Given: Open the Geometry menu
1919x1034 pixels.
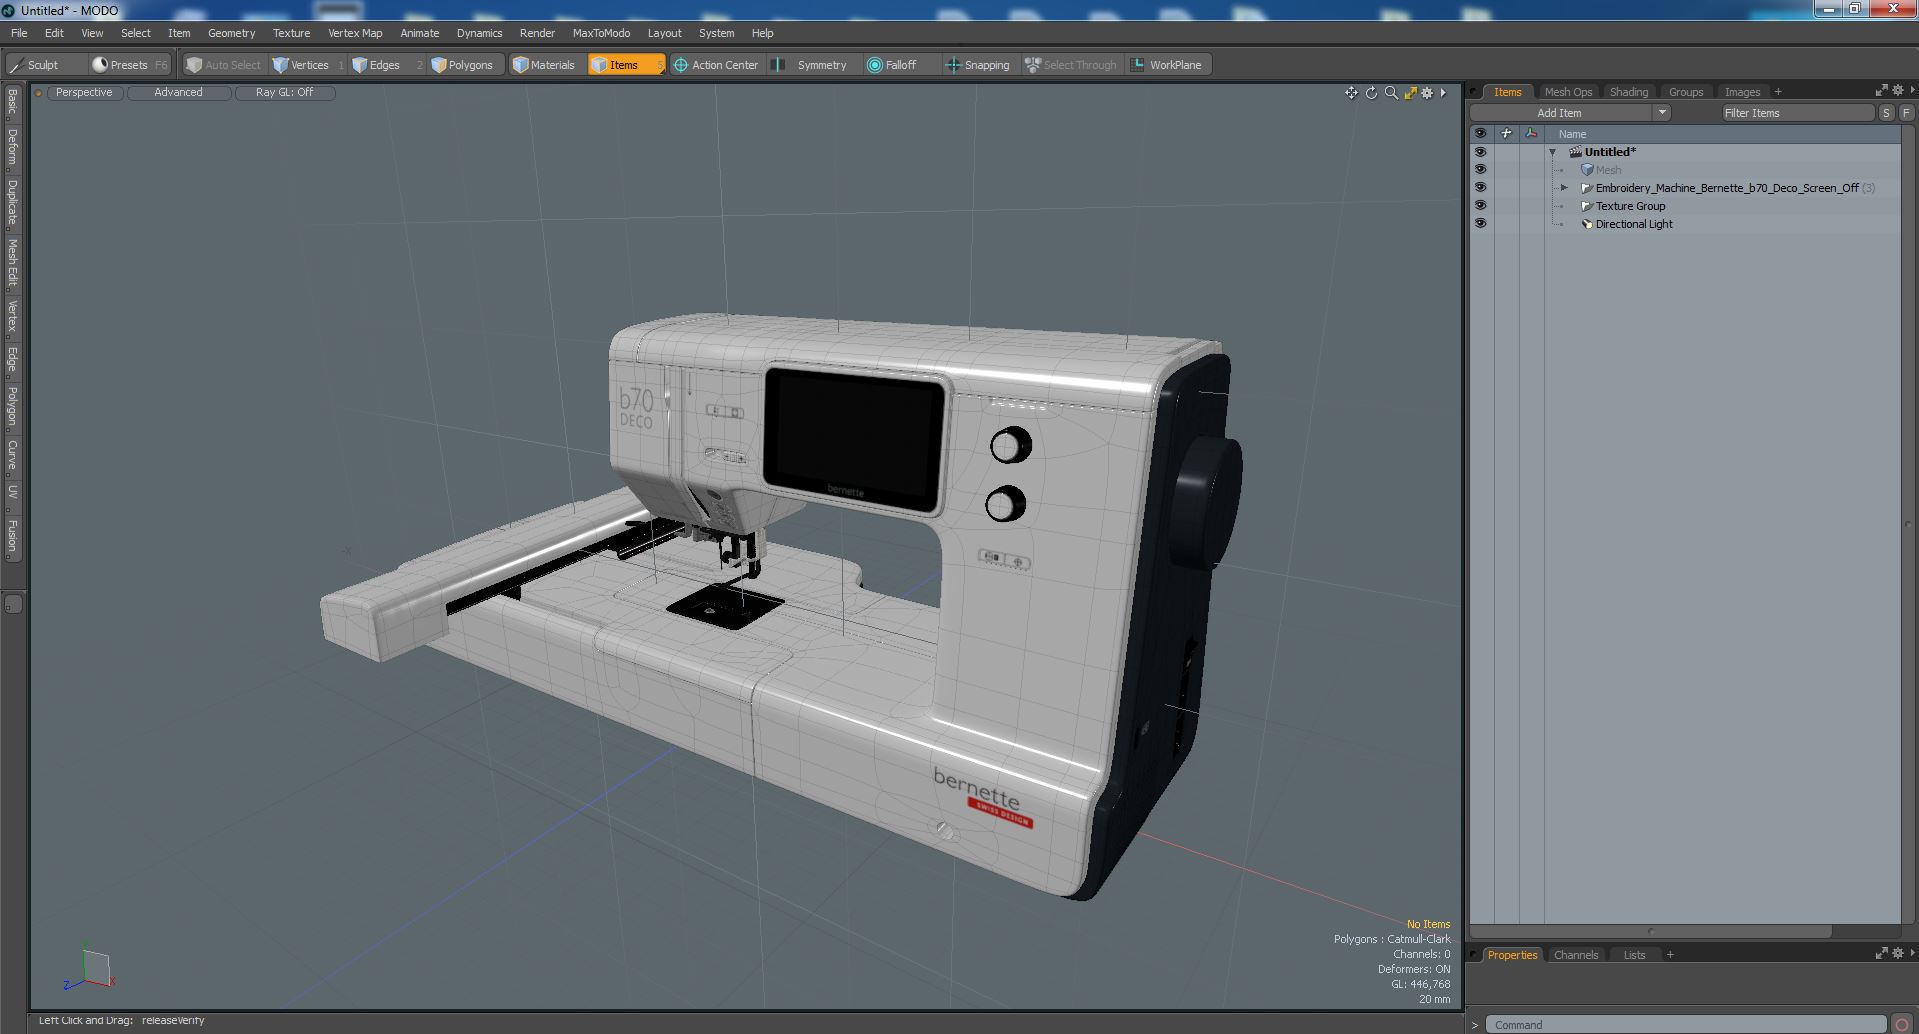Looking at the screenshot, I should click(231, 33).
